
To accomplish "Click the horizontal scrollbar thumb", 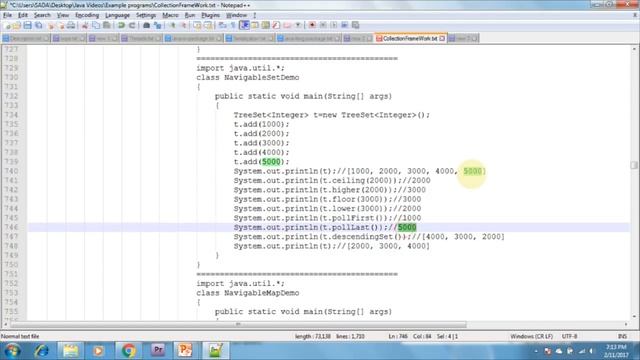I will [x=238, y=324].
